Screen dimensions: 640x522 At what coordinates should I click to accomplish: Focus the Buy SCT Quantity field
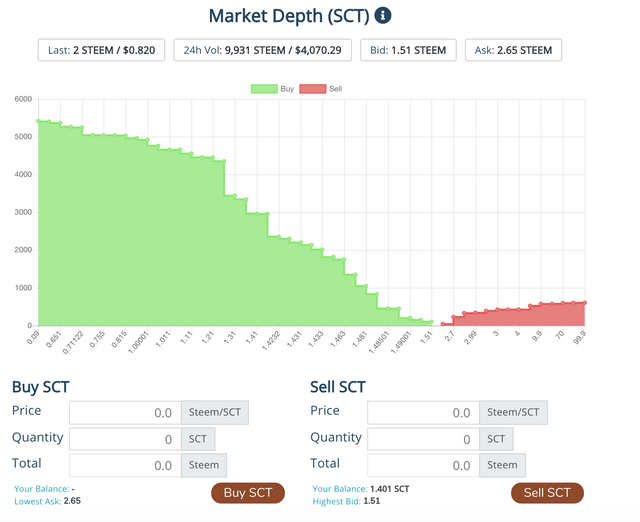pos(125,439)
